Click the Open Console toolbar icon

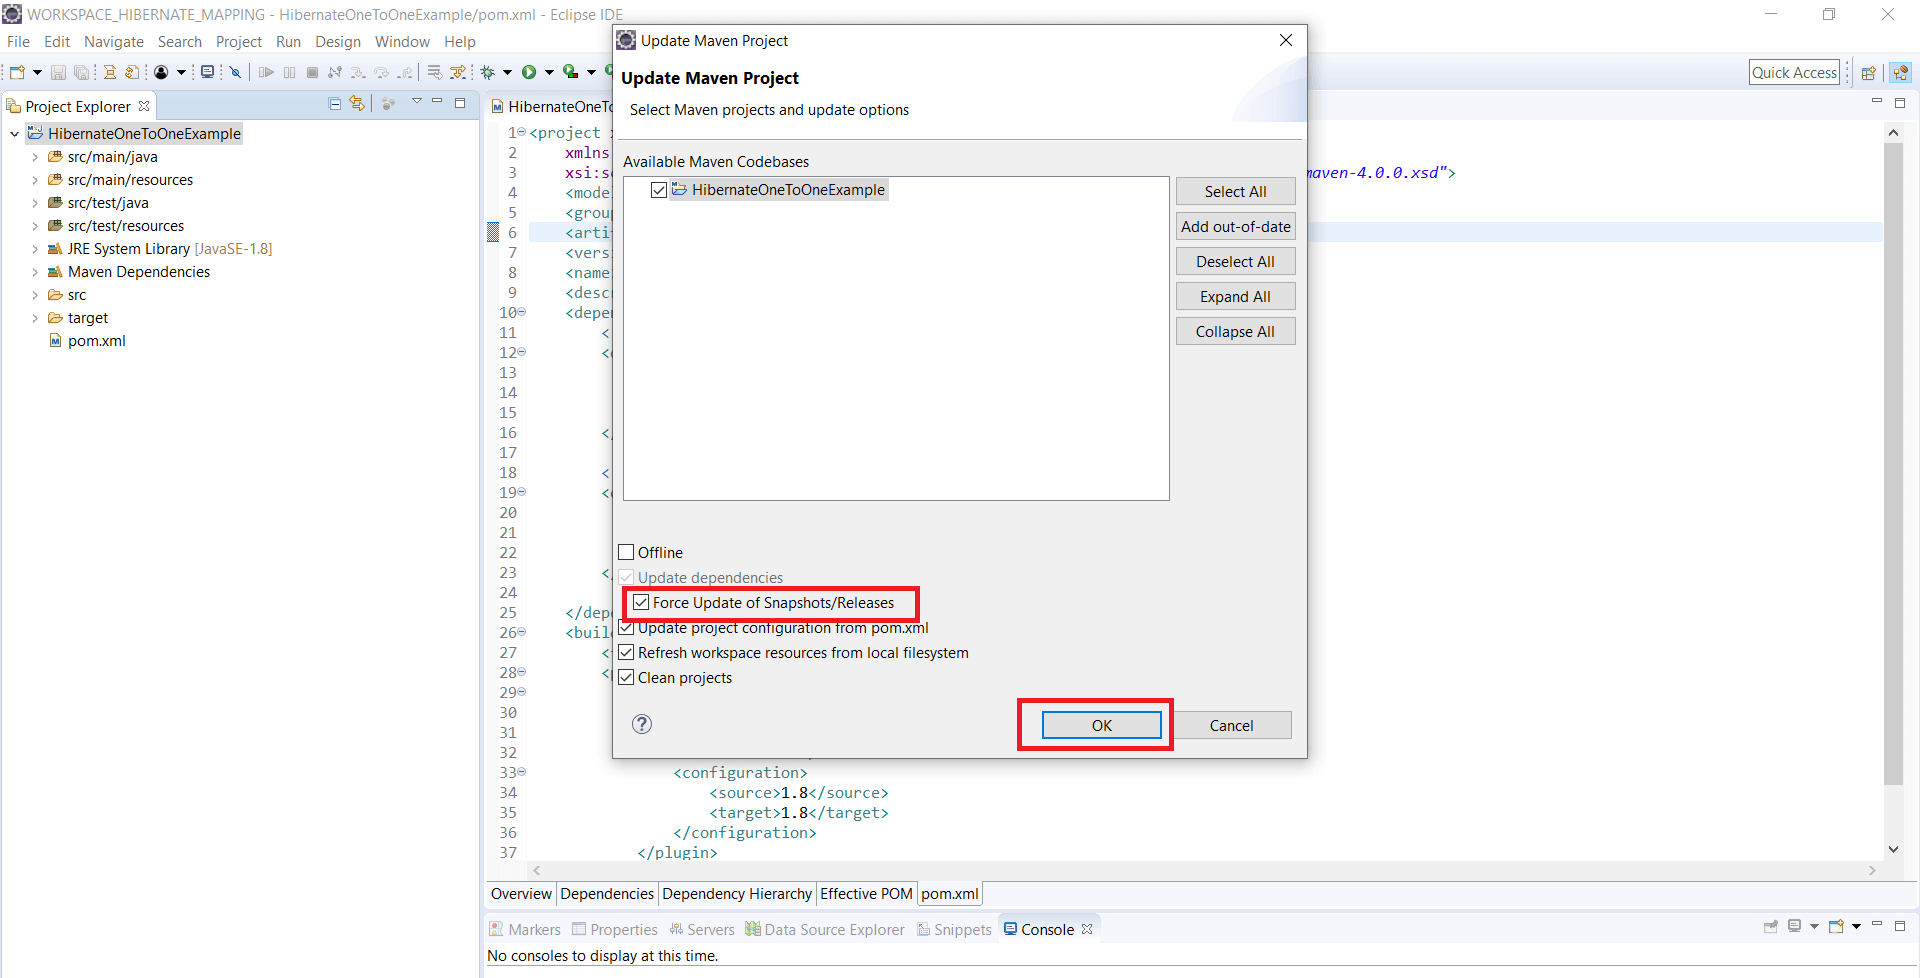click(x=207, y=72)
